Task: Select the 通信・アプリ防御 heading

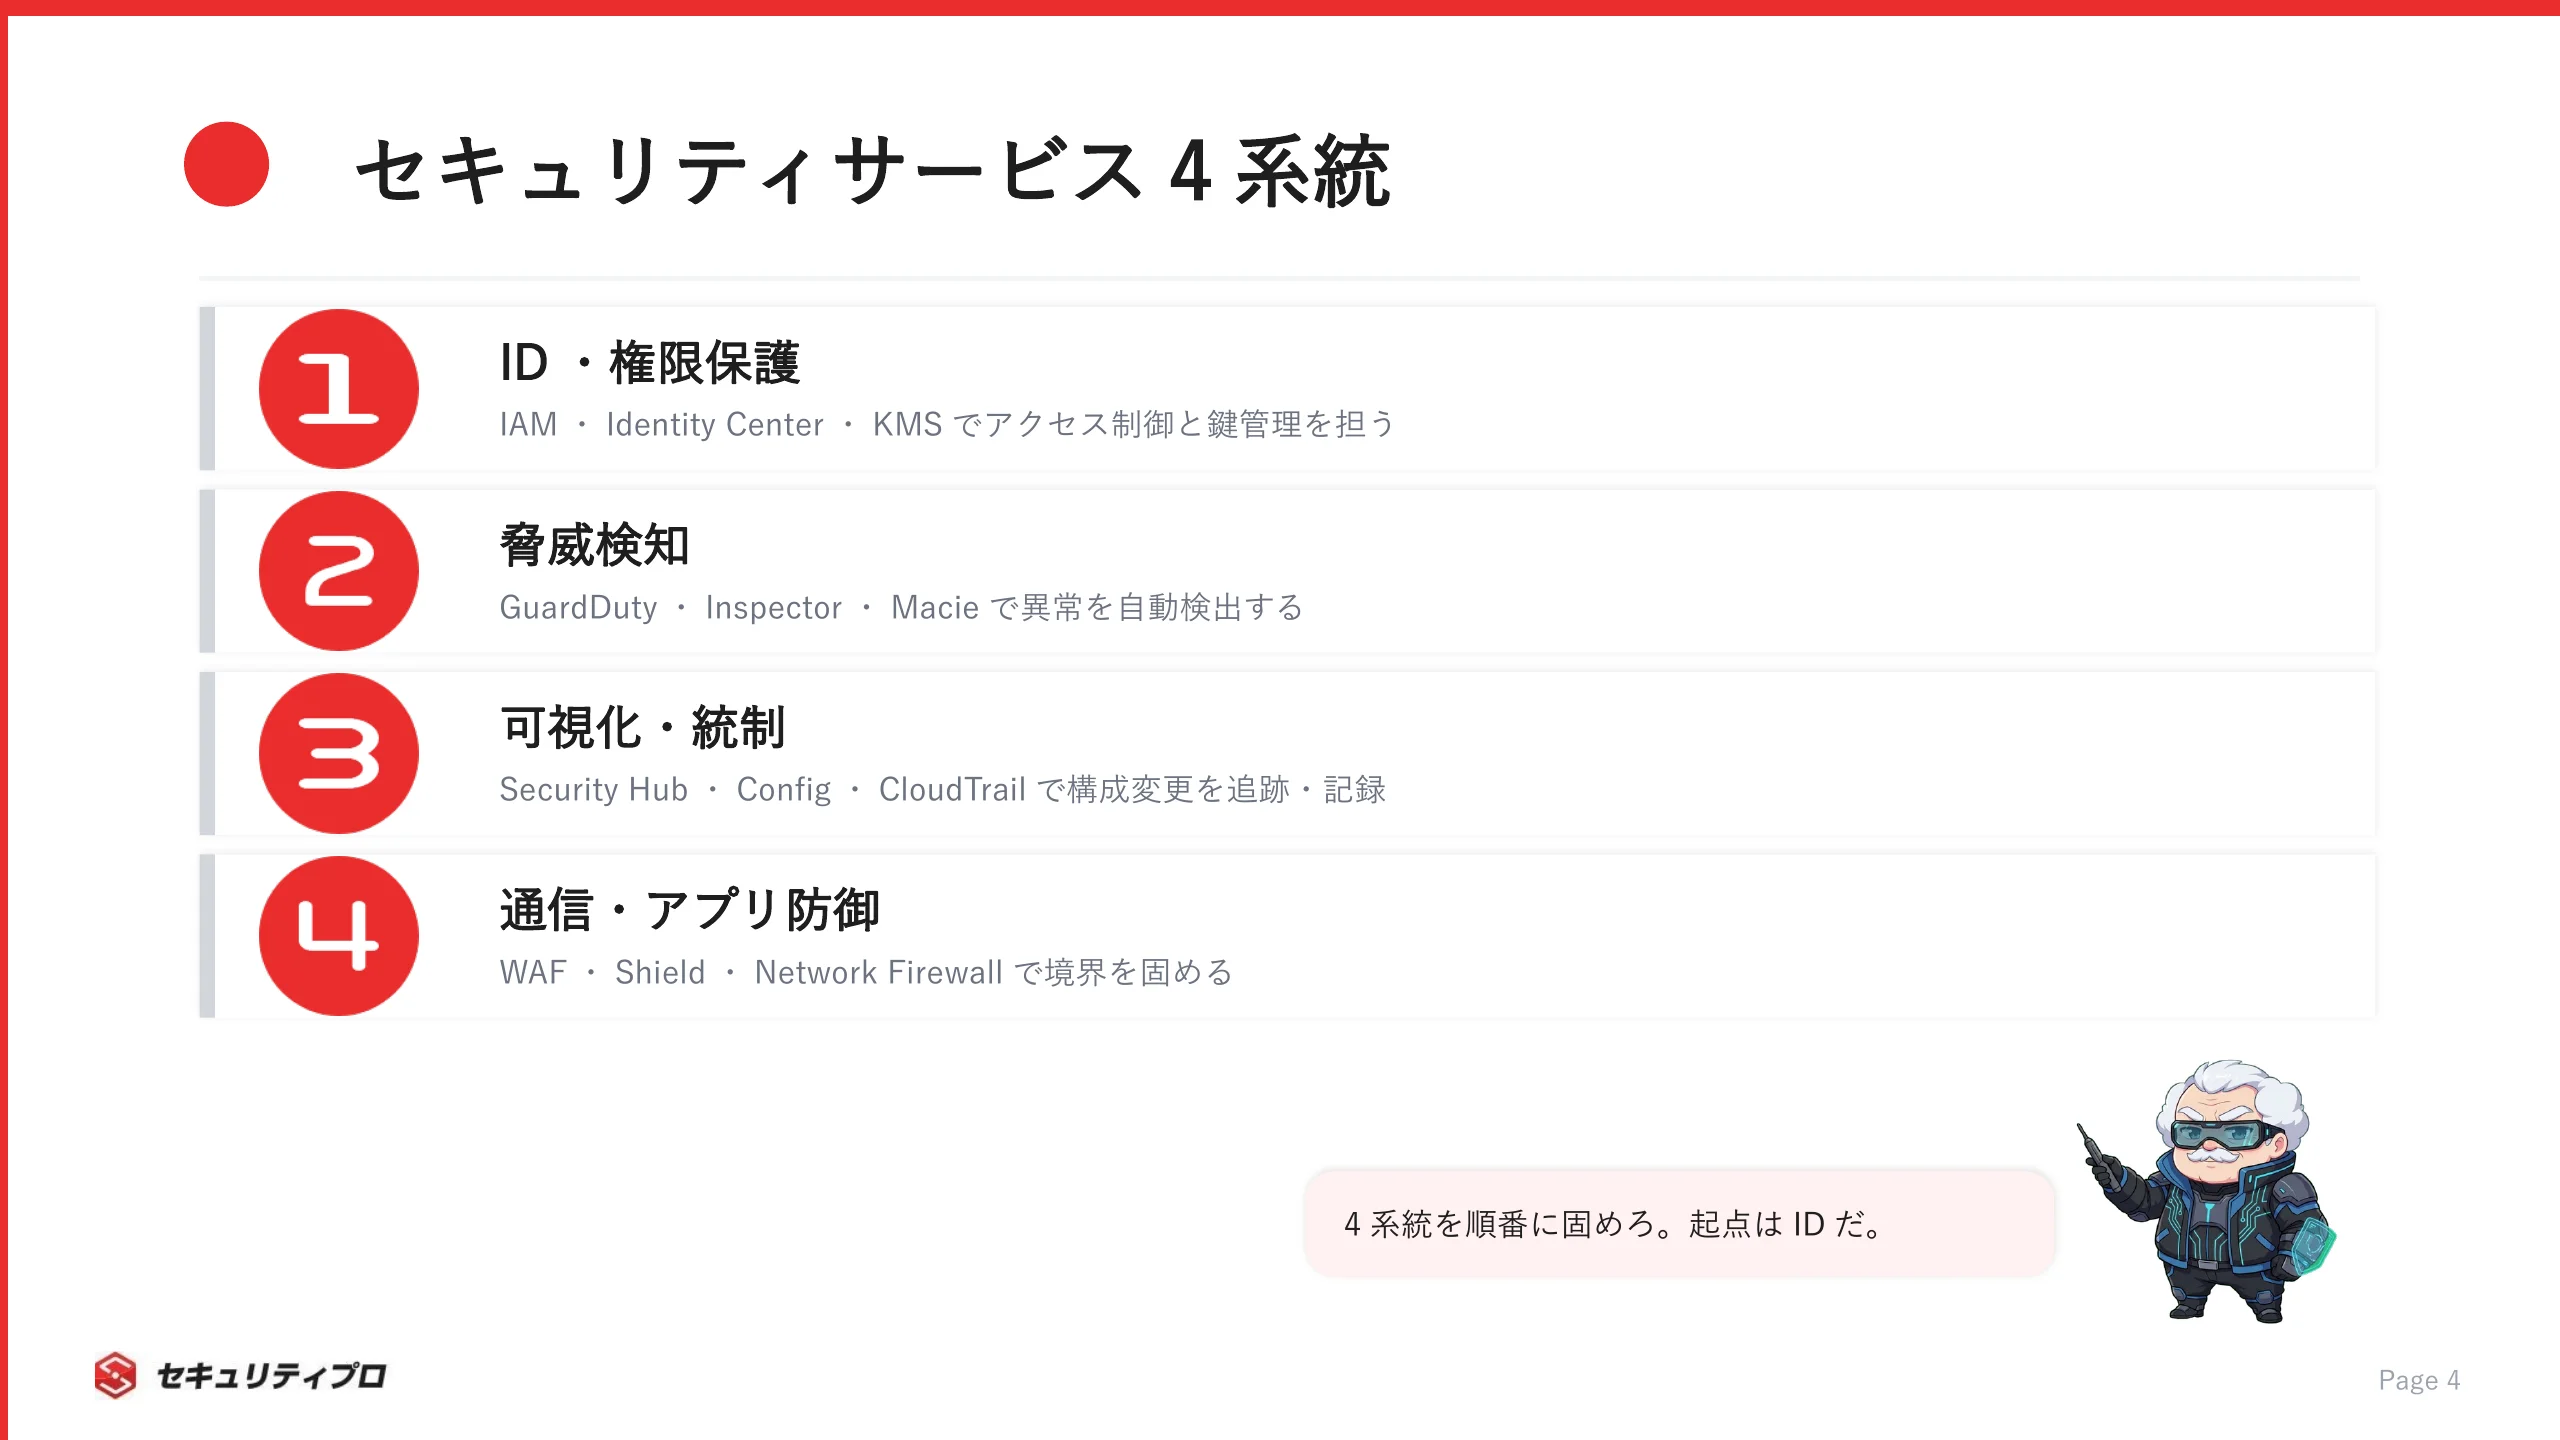Action: (x=690, y=910)
